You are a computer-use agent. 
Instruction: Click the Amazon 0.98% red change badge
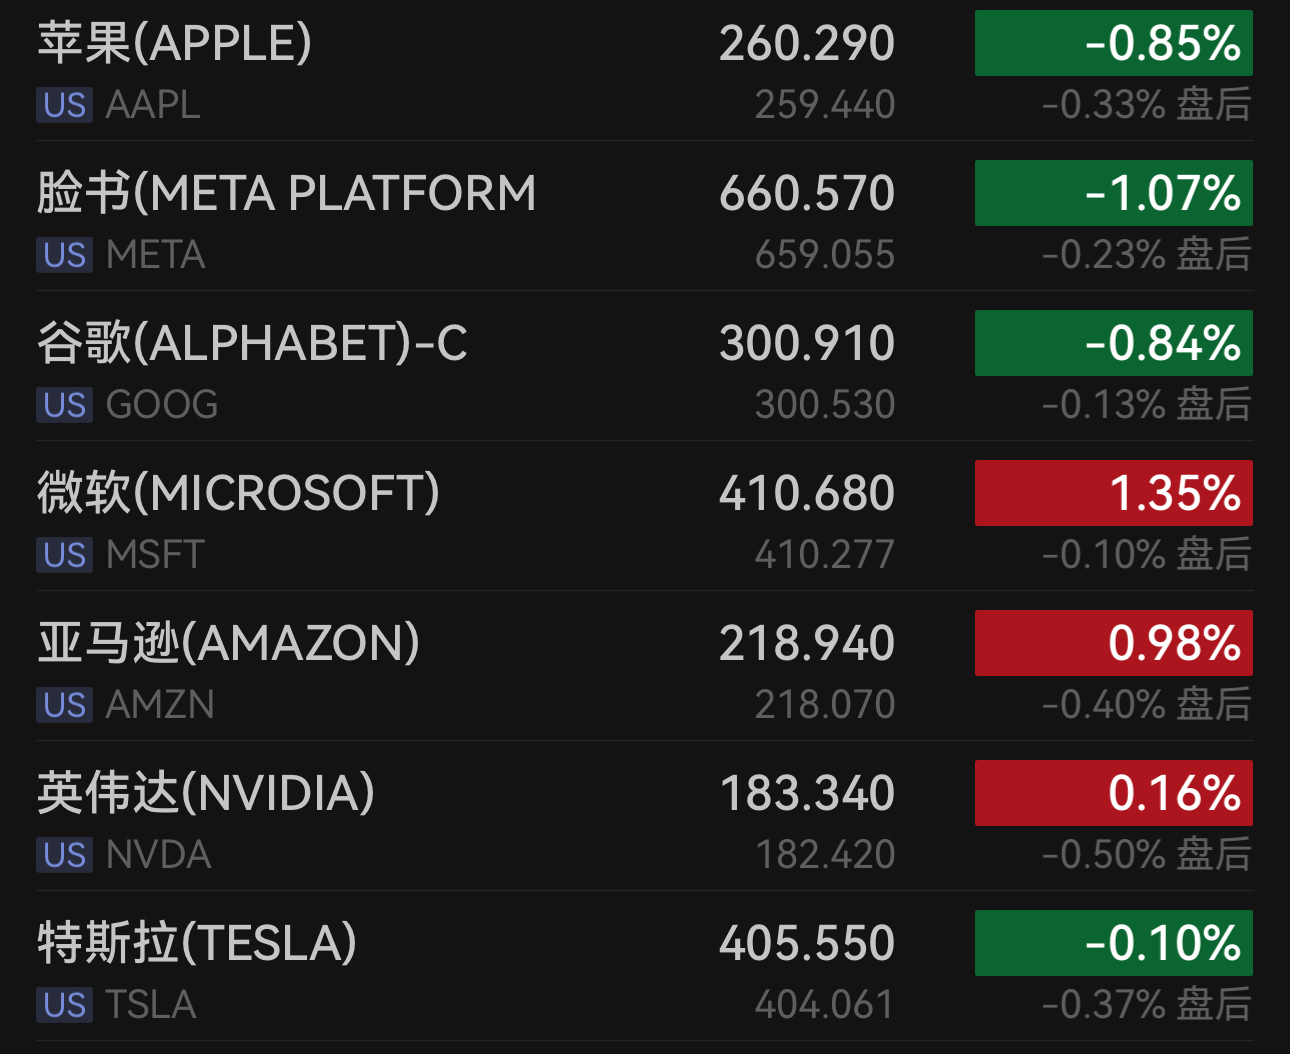coord(1113,643)
